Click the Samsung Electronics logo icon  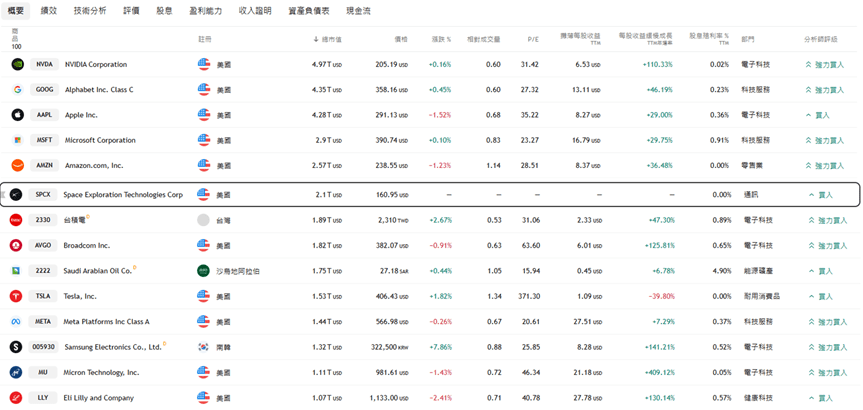(x=16, y=347)
